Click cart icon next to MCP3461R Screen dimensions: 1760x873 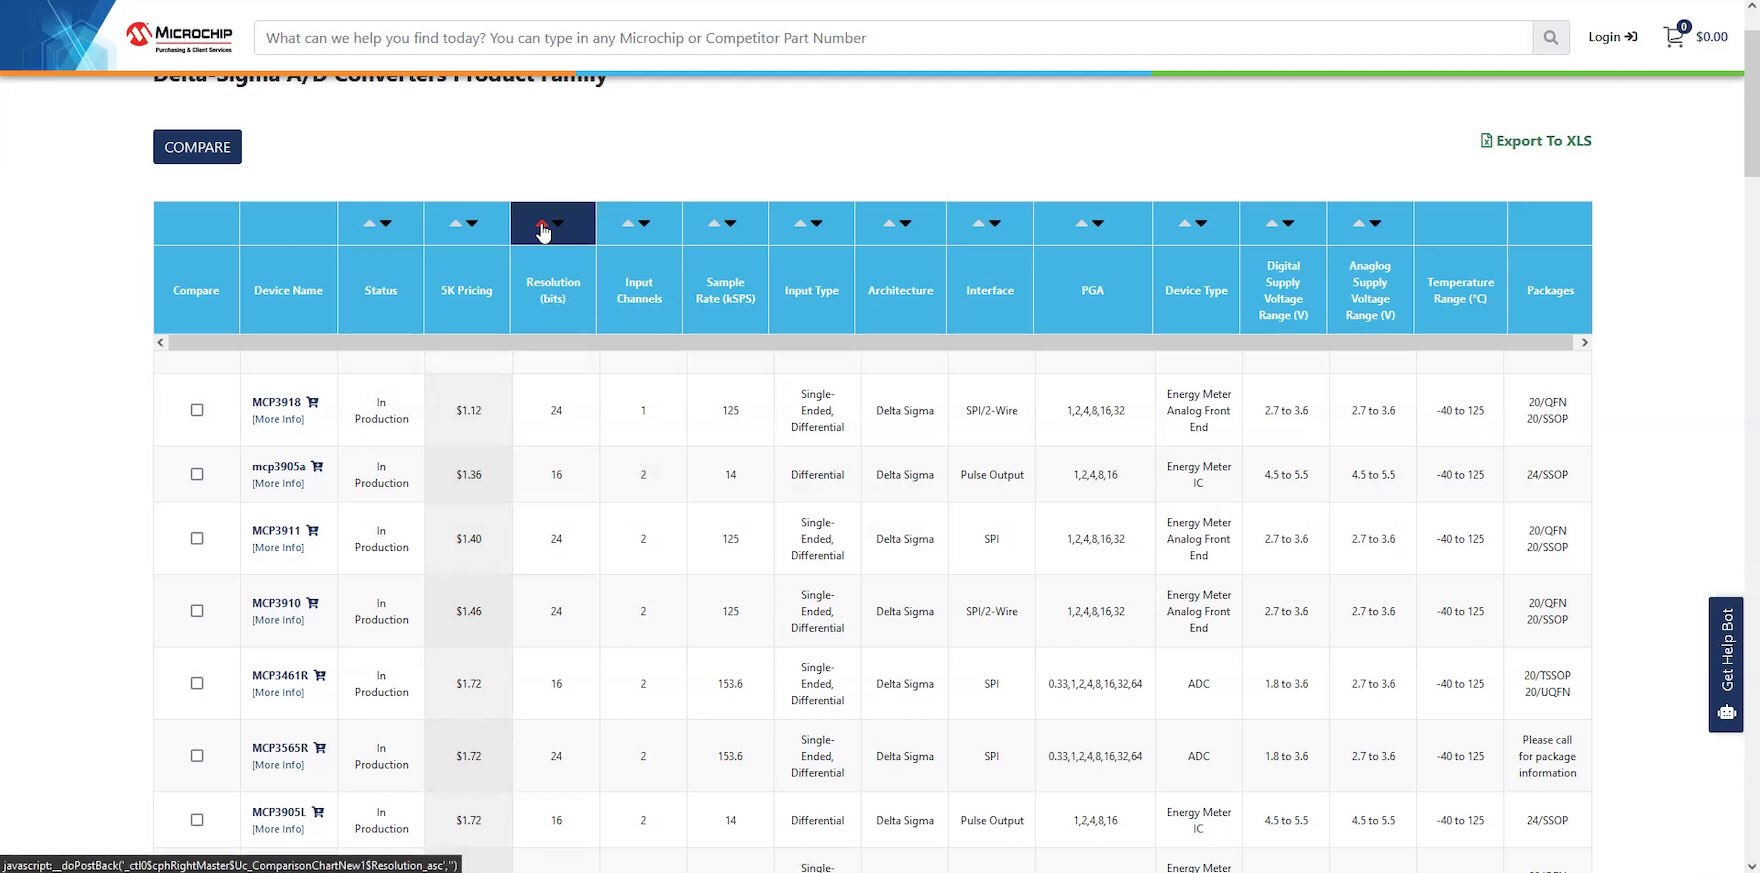(x=320, y=675)
